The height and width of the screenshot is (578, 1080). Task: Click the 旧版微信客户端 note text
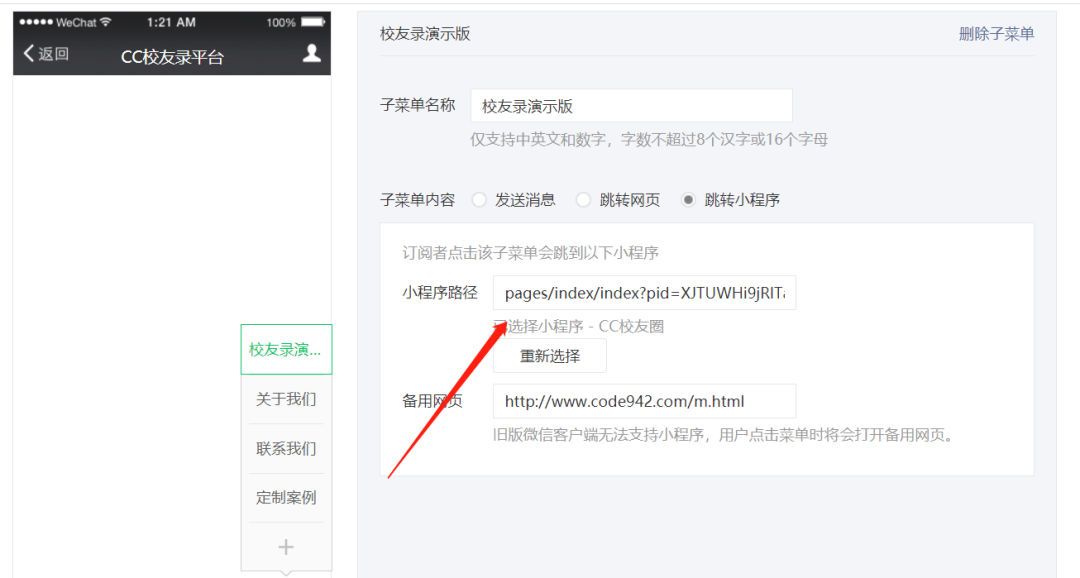pyautogui.click(x=723, y=435)
